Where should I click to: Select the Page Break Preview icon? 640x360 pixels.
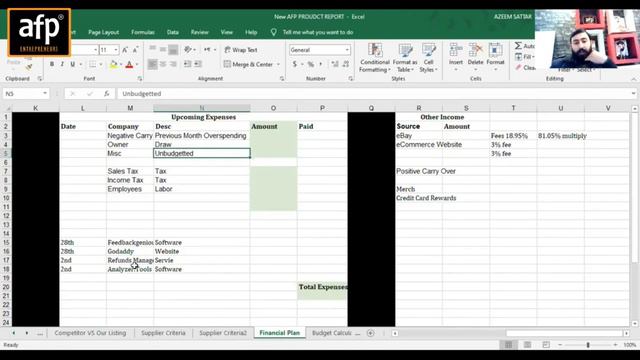pos(546,345)
